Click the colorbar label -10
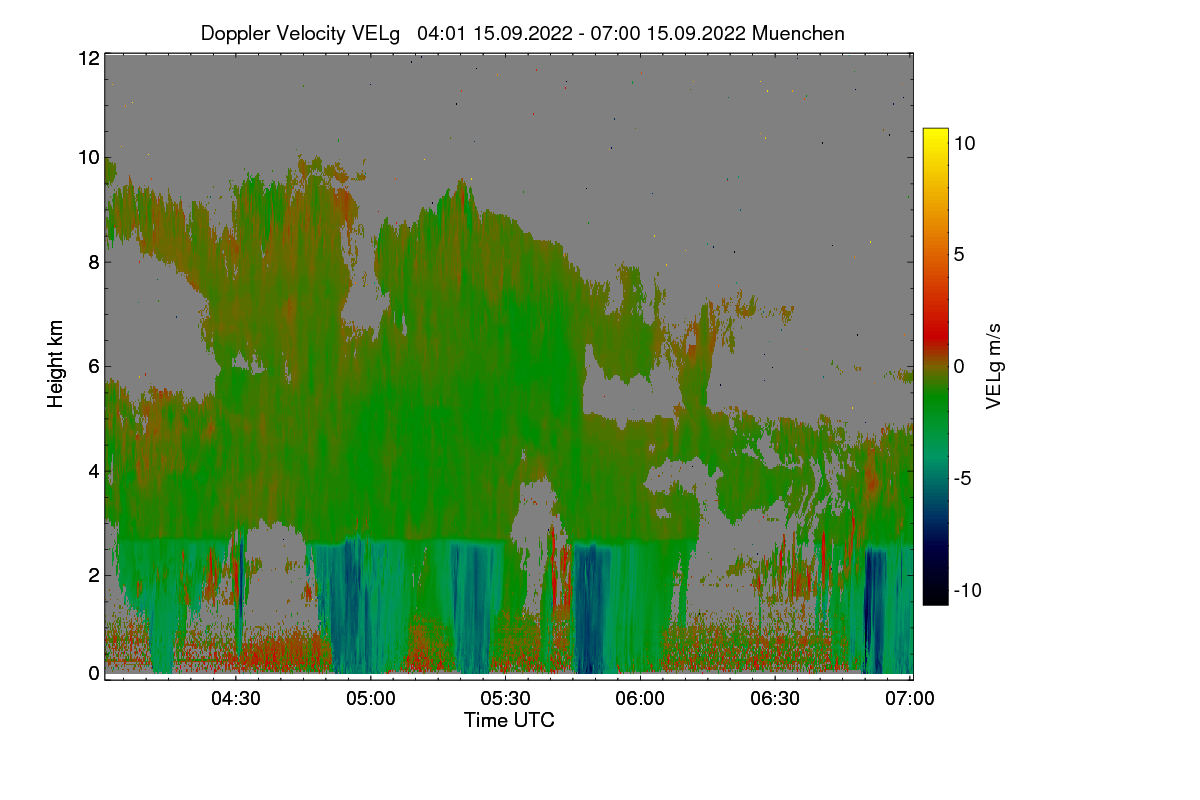Viewport: 1200px width, 800px height. [x=967, y=590]
